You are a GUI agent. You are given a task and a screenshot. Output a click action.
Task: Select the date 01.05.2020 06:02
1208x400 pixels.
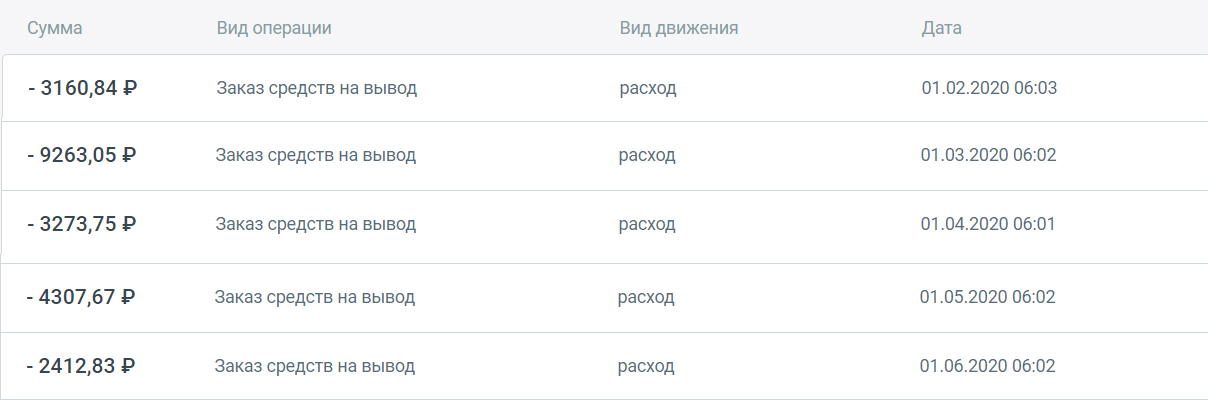click(x=987, y=297)
